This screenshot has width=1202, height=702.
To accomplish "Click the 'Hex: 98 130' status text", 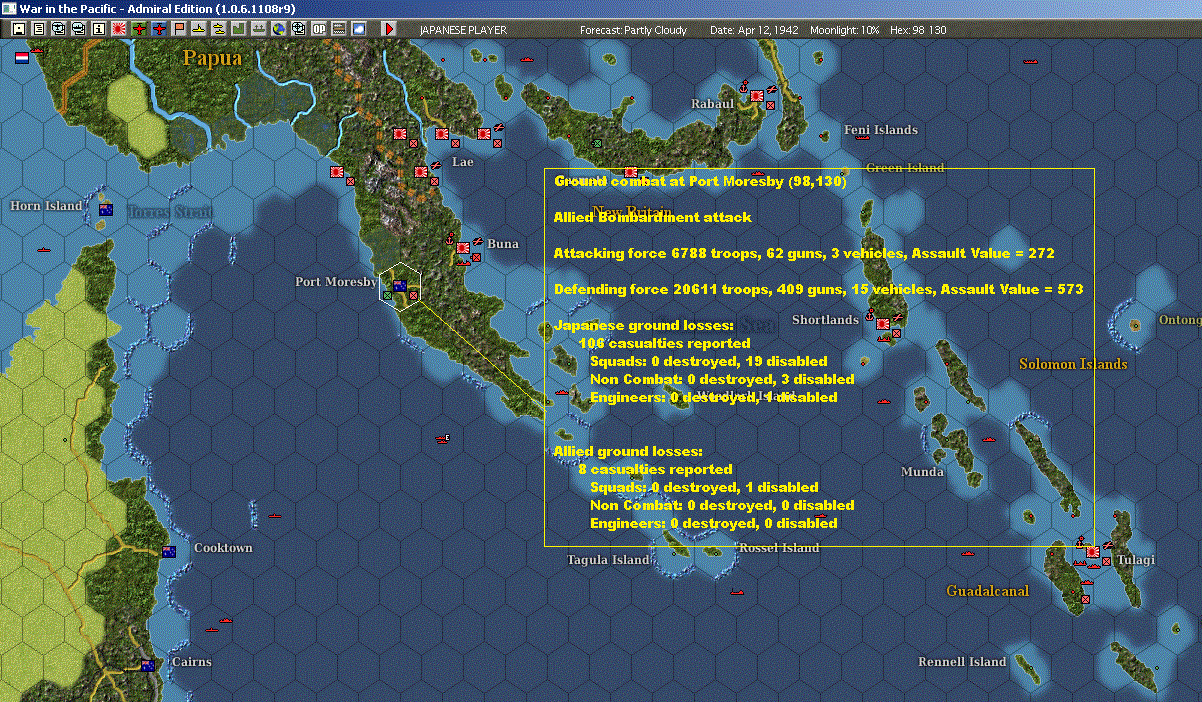I will (x=917, y=30).
